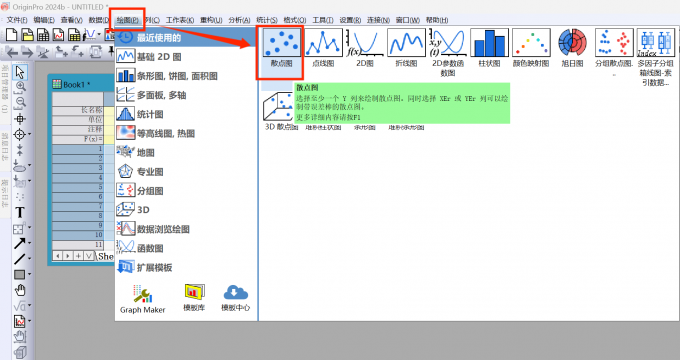
Task: Click the New Matrix toolbar icon
Action: 74,34
